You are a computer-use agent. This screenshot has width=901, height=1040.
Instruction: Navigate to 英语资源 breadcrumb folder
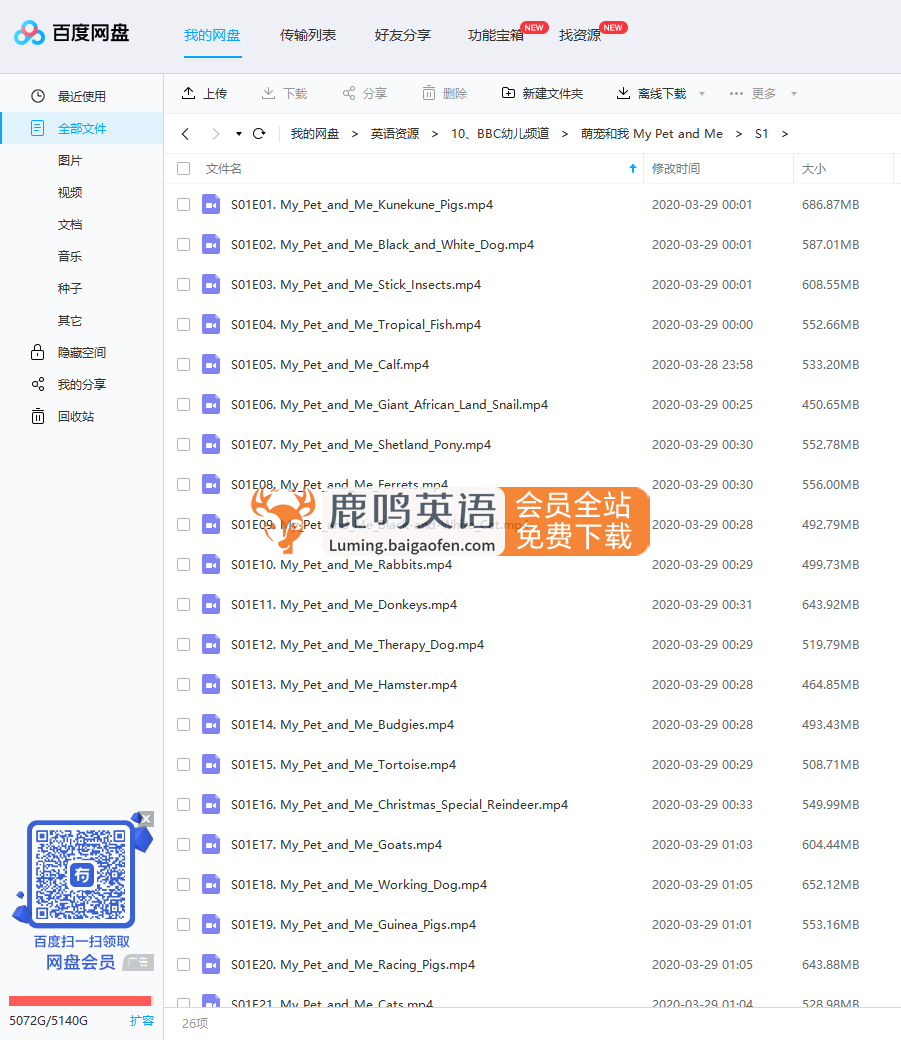point(395,134)
